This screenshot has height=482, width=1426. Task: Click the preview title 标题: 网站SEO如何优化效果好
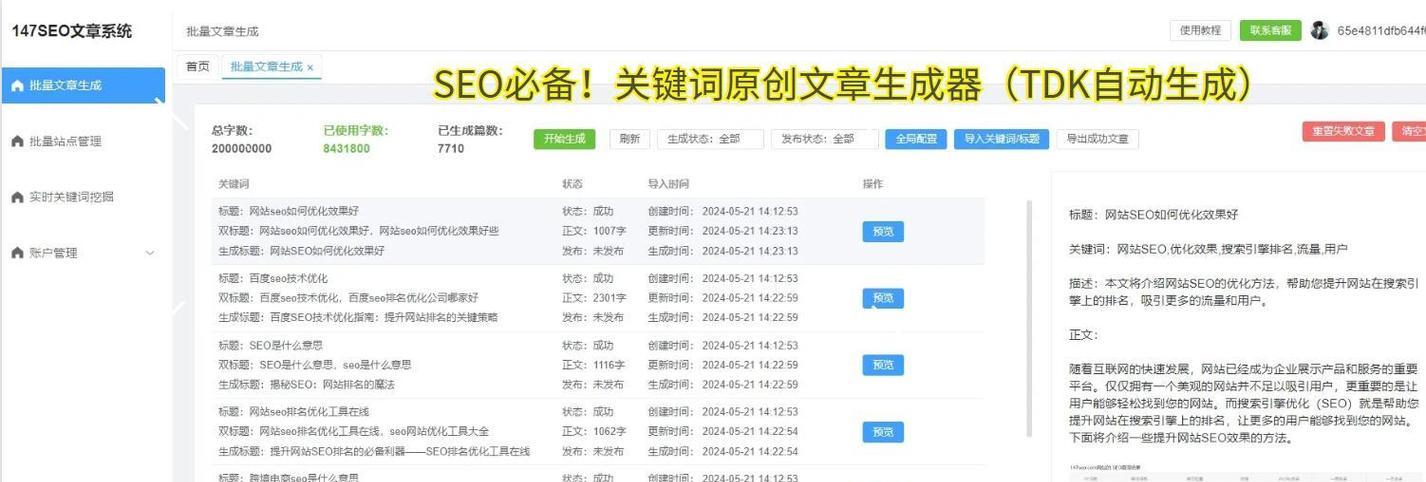click(1153, 215)
